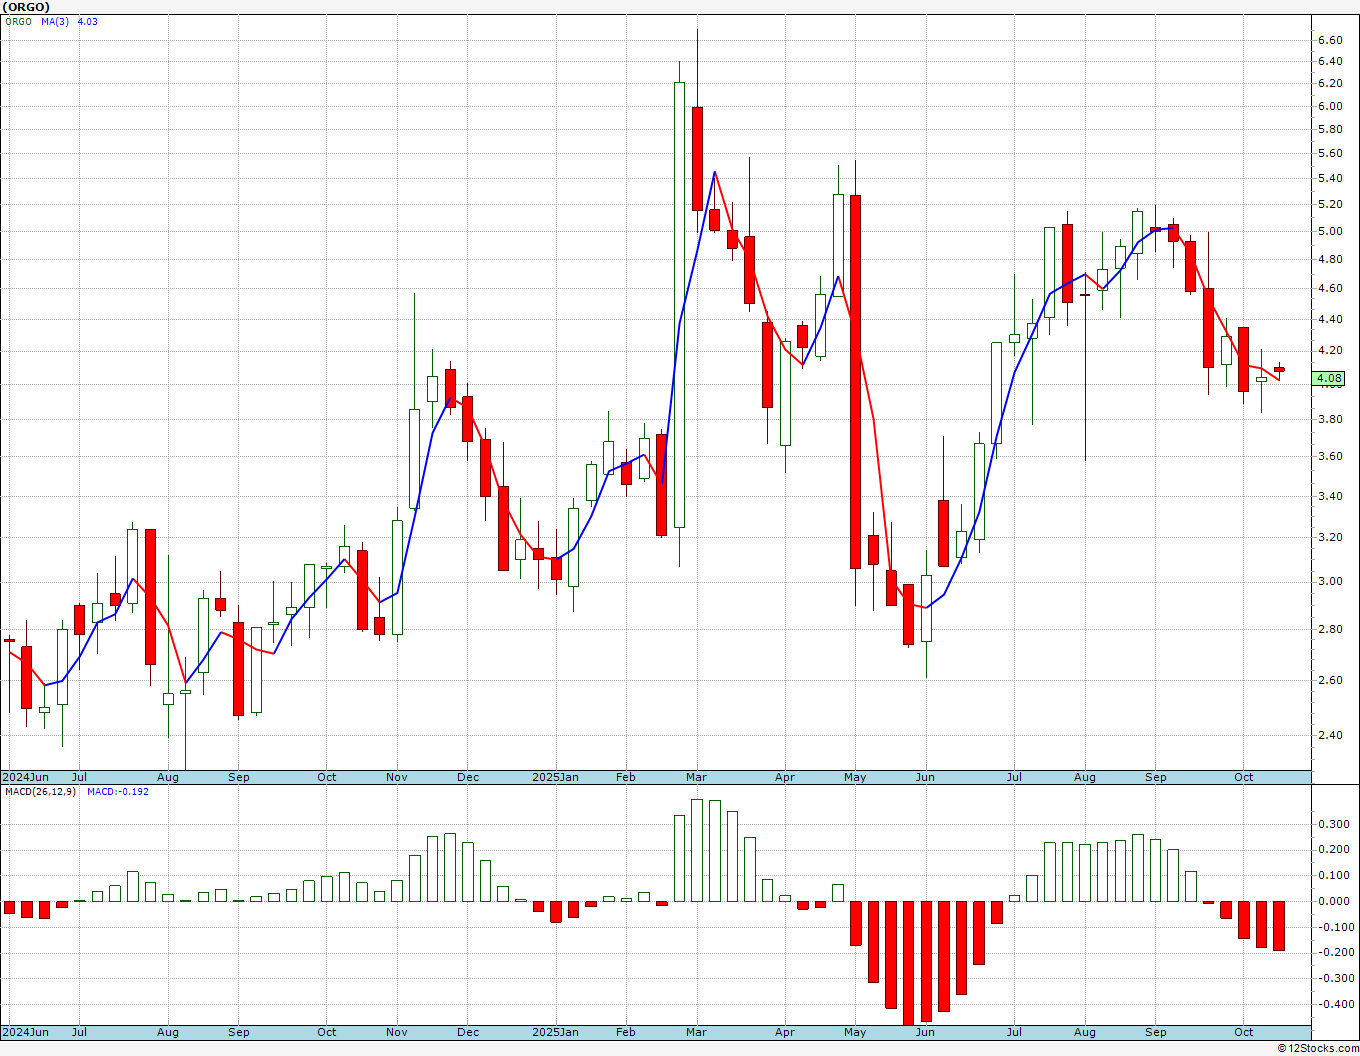Select the "5.60" price axis label

click(1330, 153)
